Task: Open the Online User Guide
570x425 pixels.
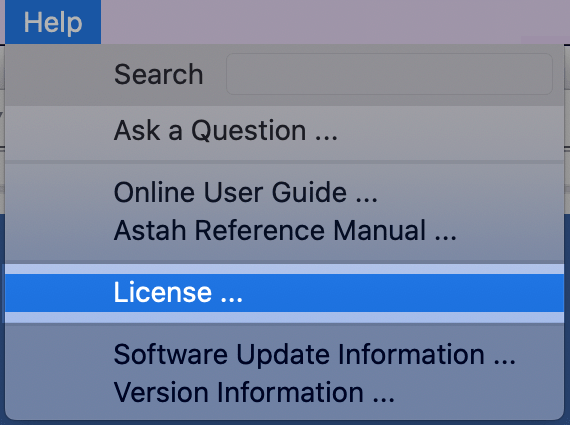Action: point(284,192)
